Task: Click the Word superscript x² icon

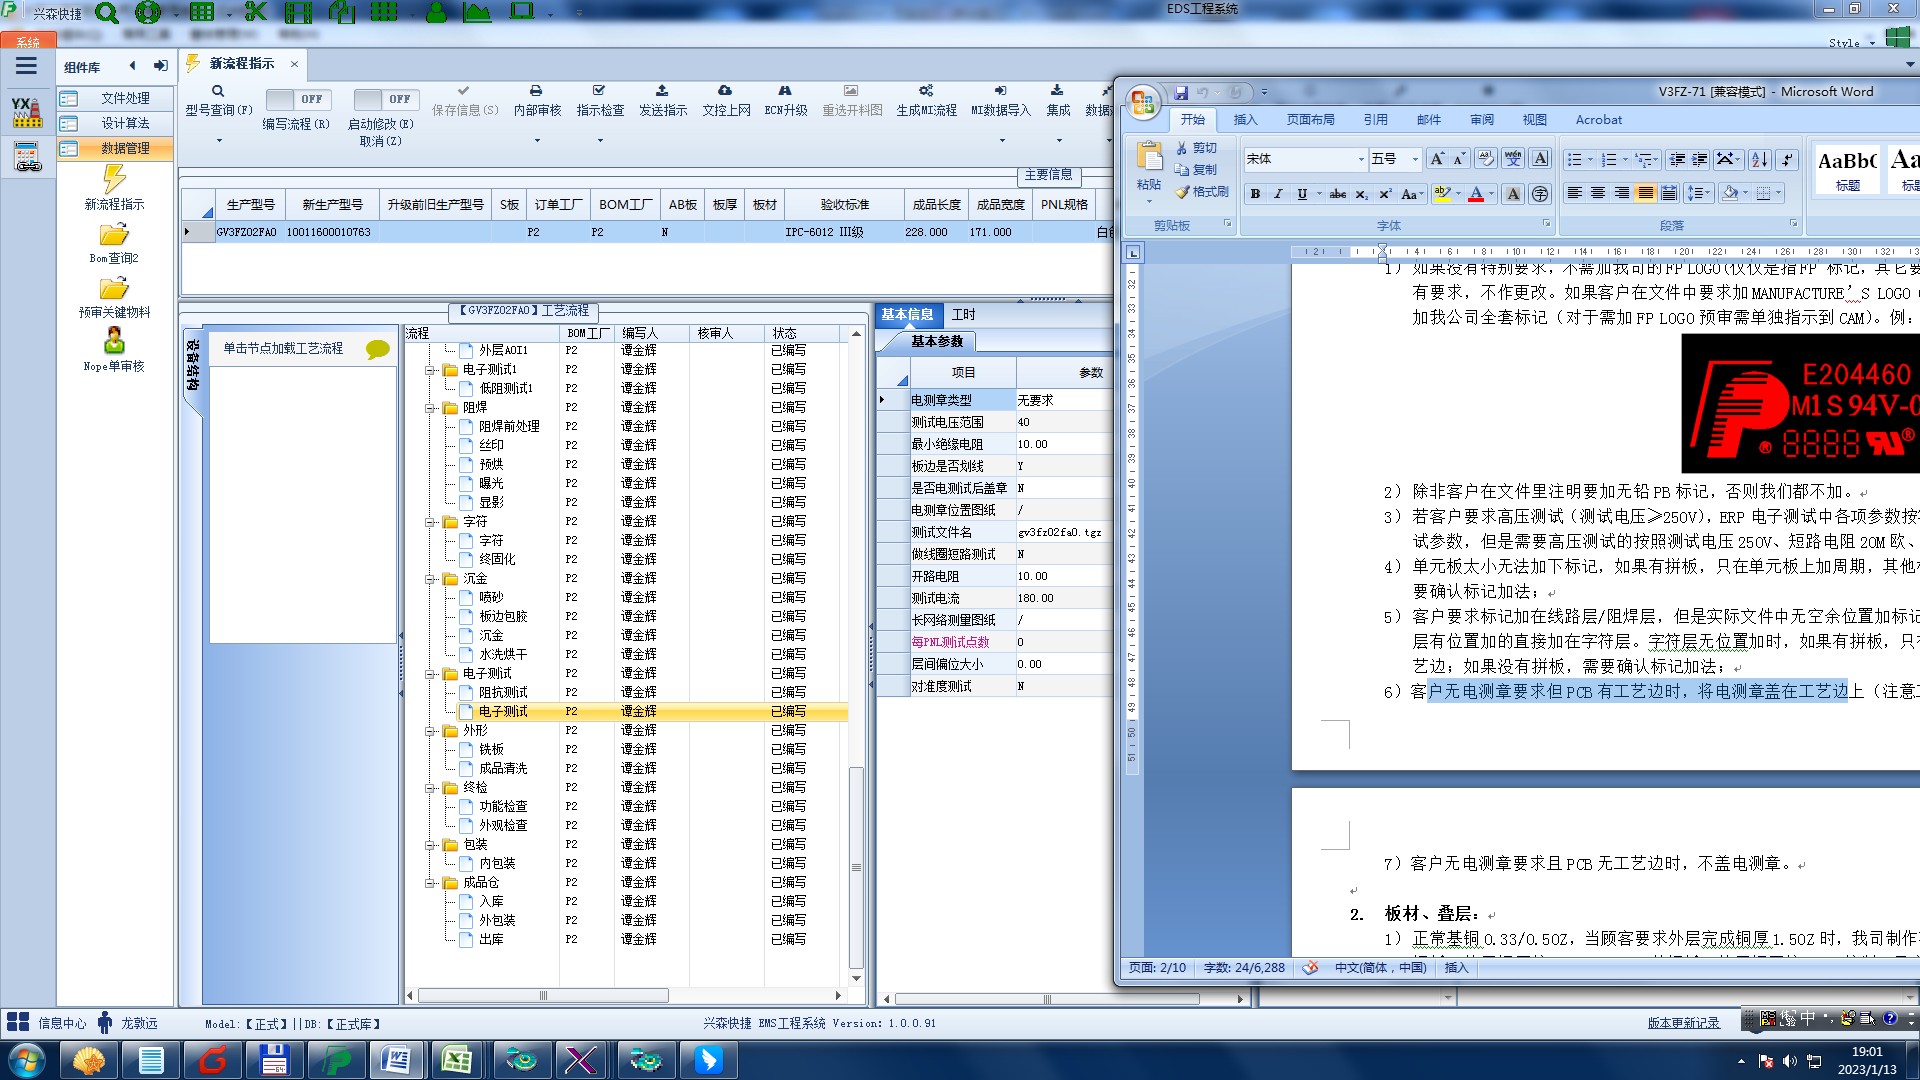Action: 1385,194
